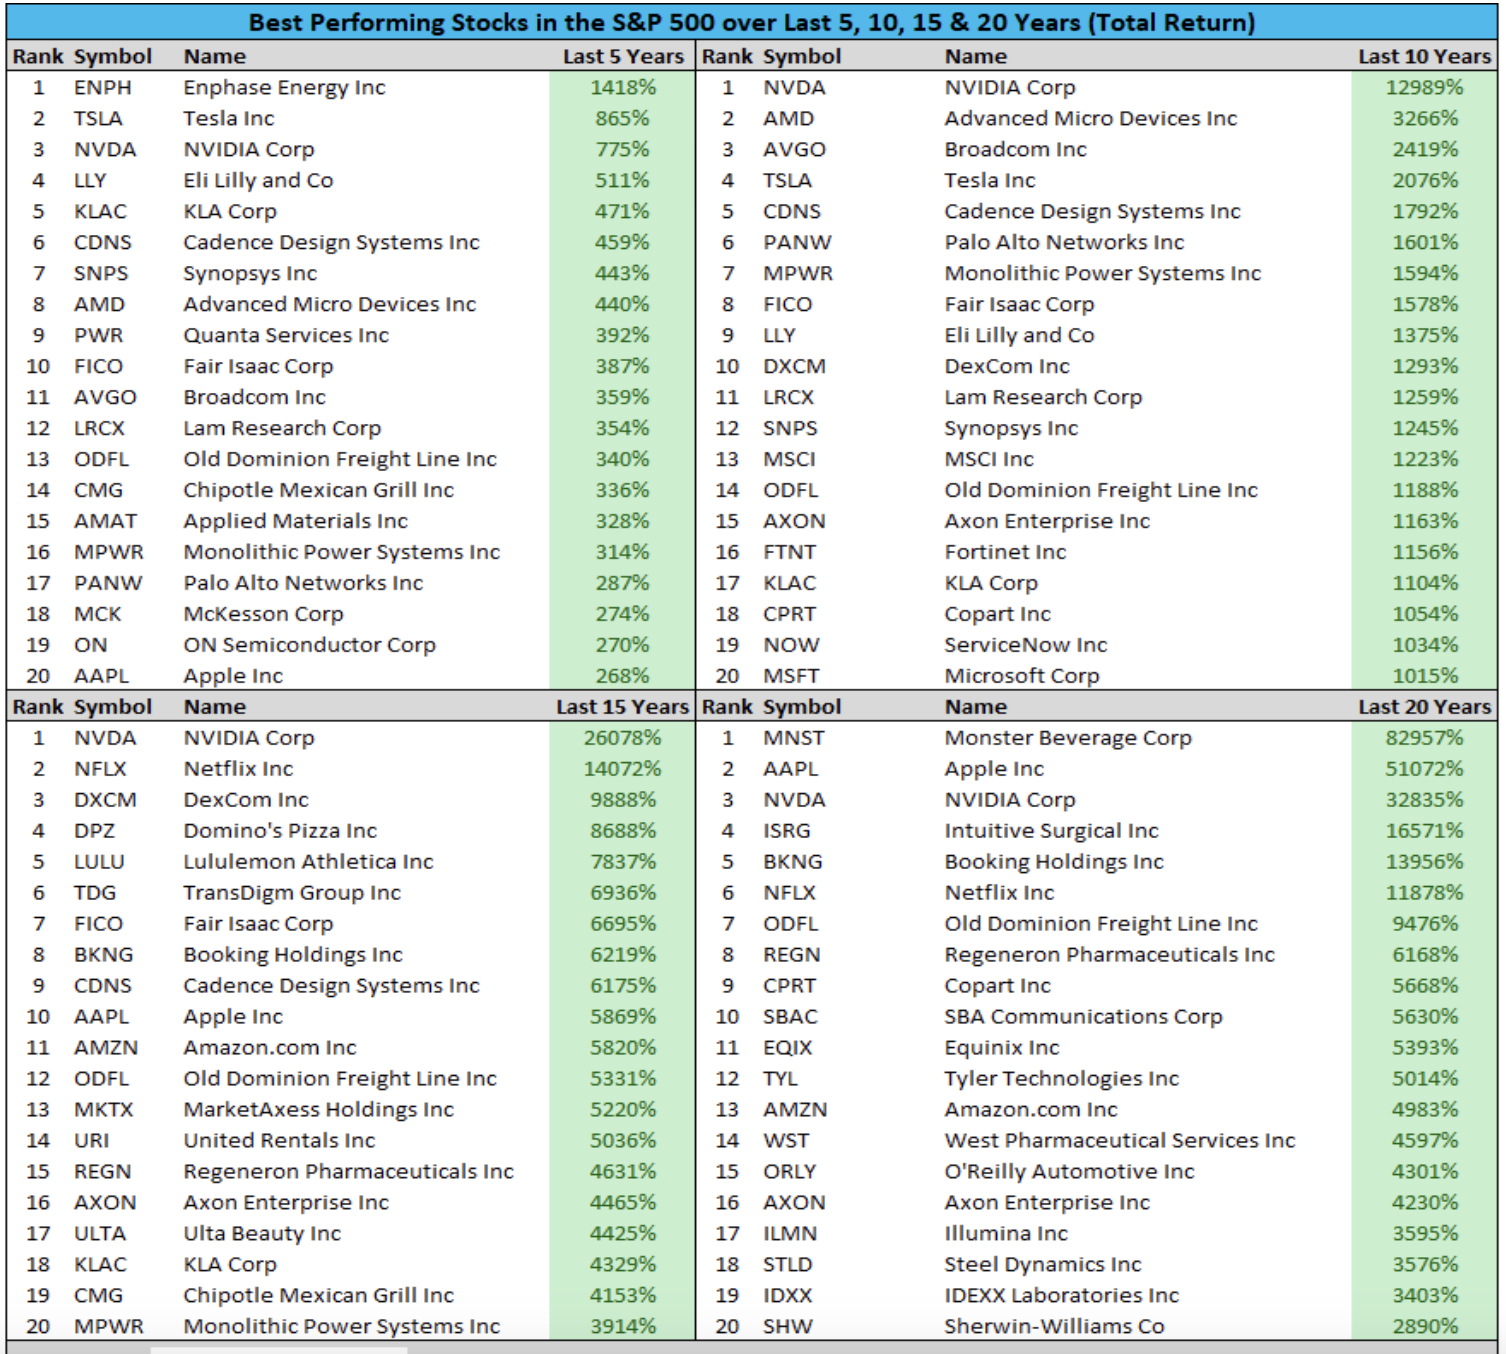The image size is (1506, 1354).
Task: Click 'TransDigm Group Inc' name cell
Action: pos(292,892)
